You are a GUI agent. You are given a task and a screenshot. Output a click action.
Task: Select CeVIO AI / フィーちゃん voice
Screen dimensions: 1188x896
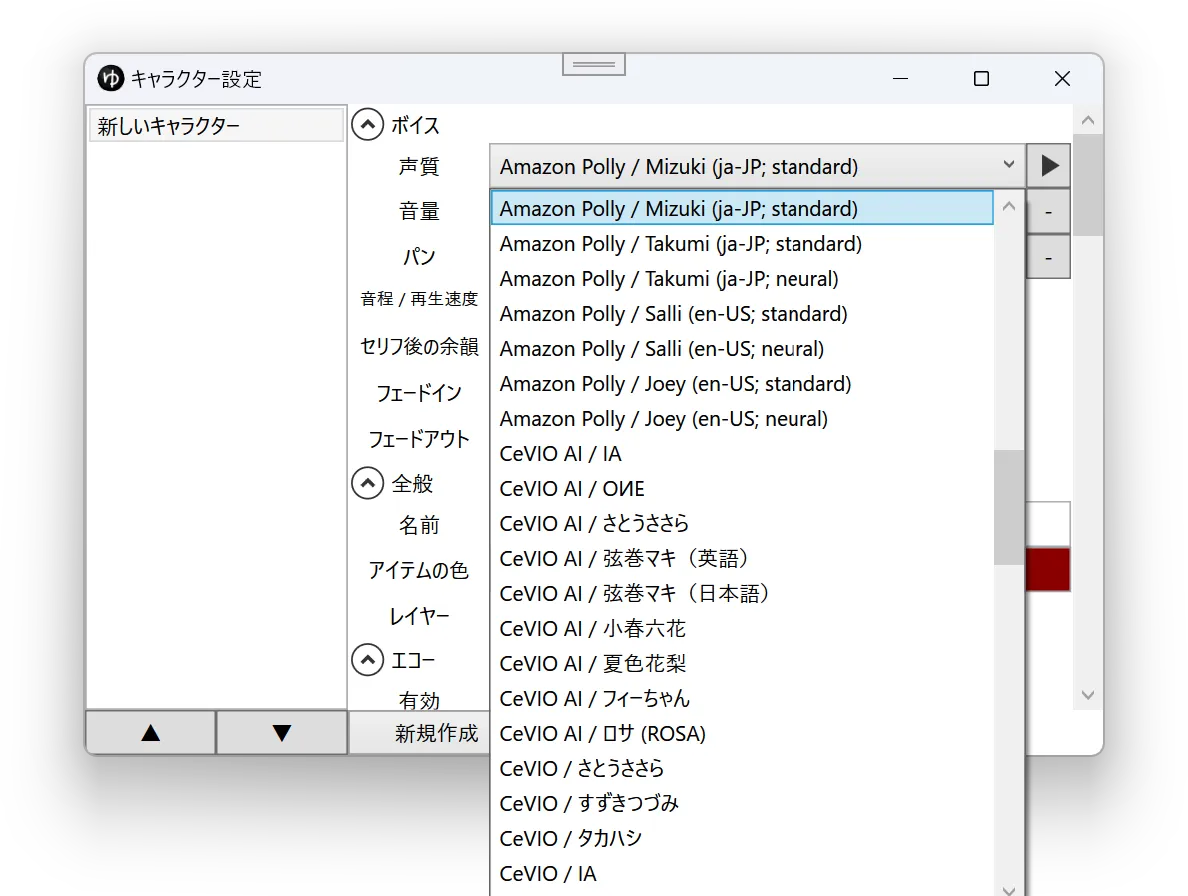[x=742, y=698]
